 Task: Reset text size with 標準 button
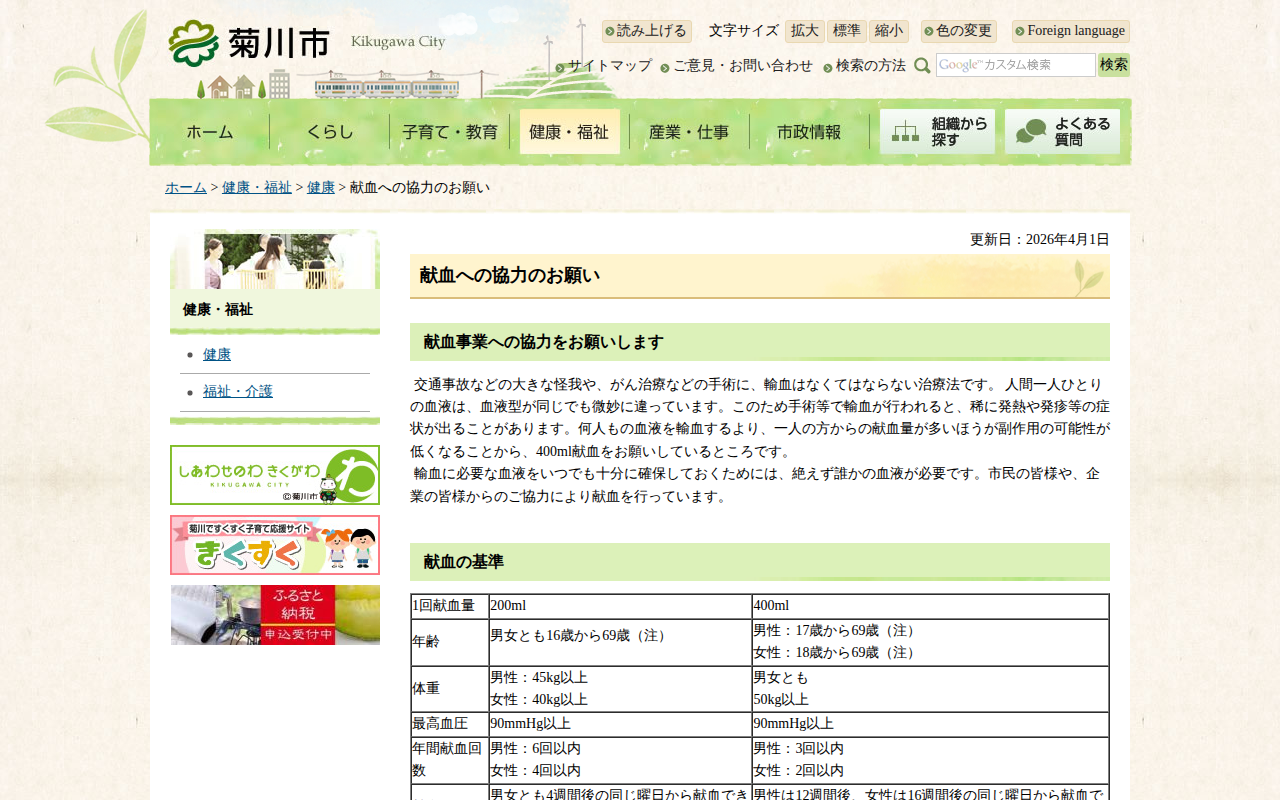(x=847, y=31)
